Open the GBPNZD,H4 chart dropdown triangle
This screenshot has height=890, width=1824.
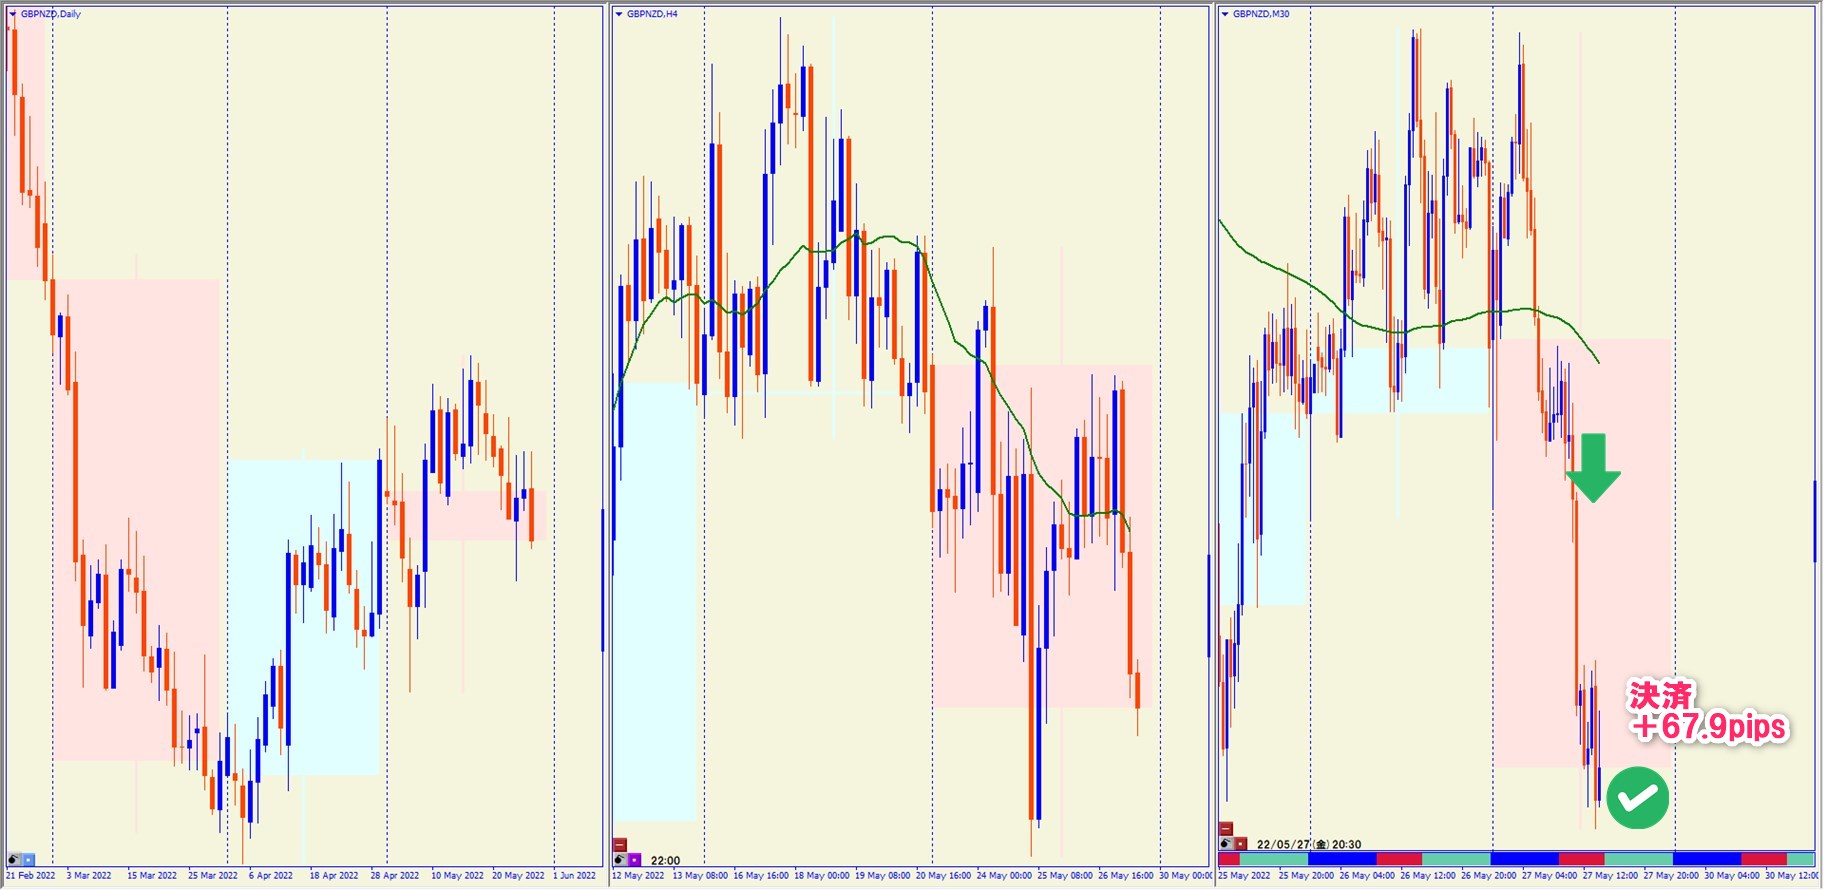tap(619, 14)
